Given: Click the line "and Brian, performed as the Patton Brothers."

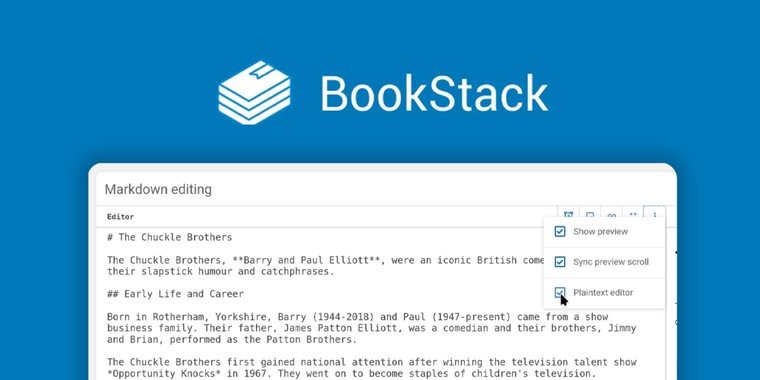Looking at the screenshot, I should tap(232, 339).
